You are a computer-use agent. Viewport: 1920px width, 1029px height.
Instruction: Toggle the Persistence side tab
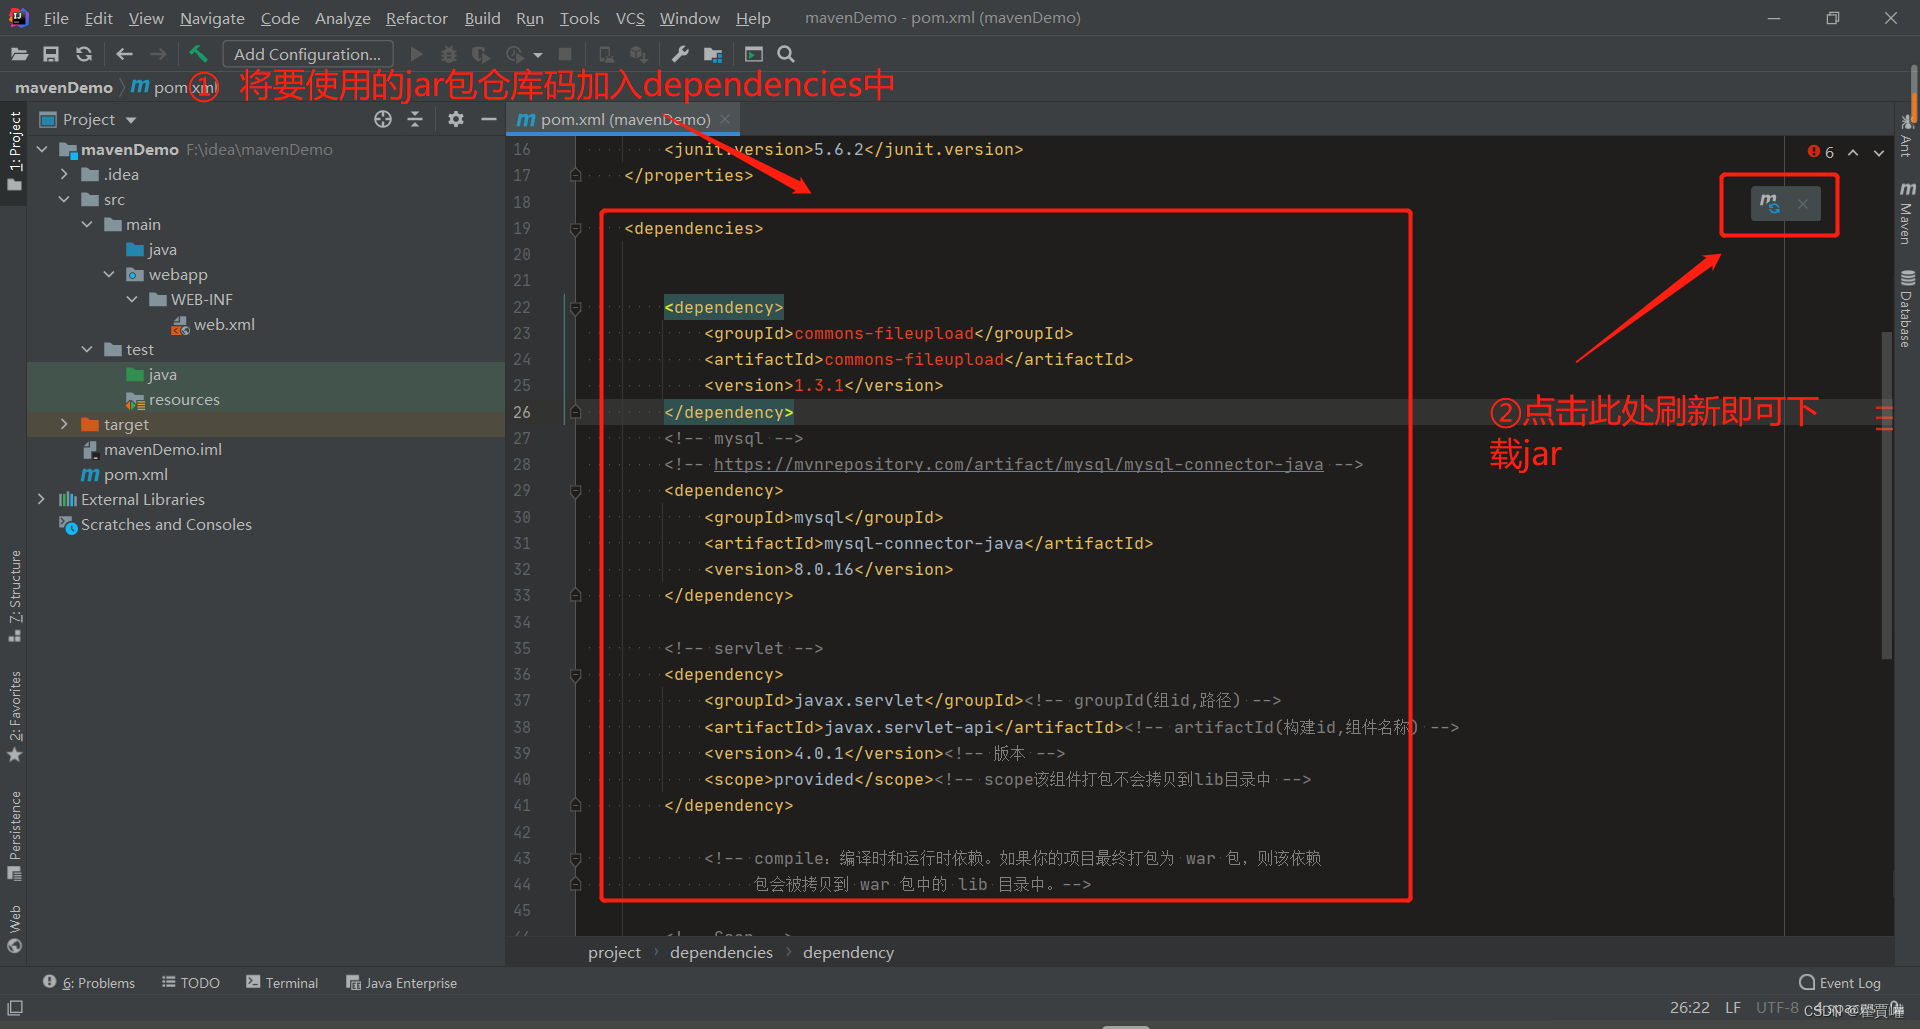coord(14,835)
